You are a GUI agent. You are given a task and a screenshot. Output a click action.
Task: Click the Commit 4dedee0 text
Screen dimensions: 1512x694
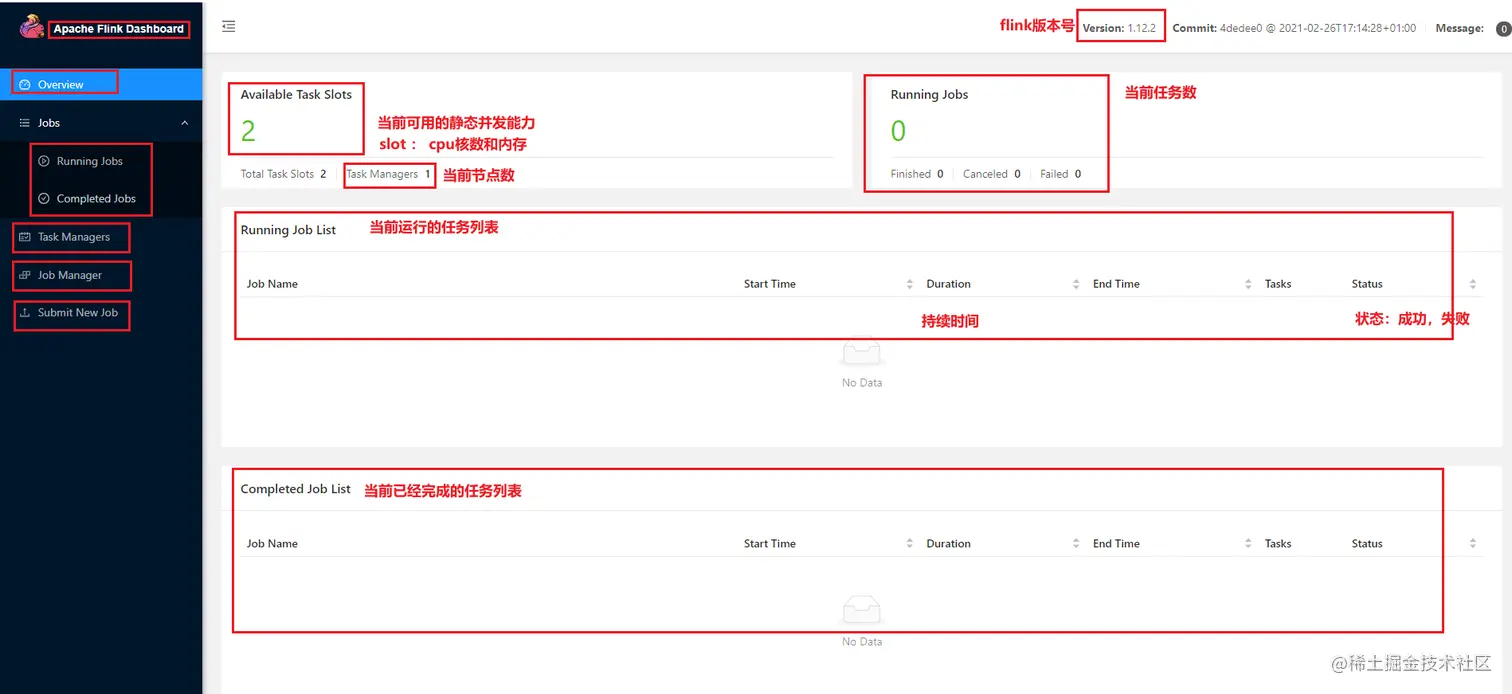(1294, 28)
